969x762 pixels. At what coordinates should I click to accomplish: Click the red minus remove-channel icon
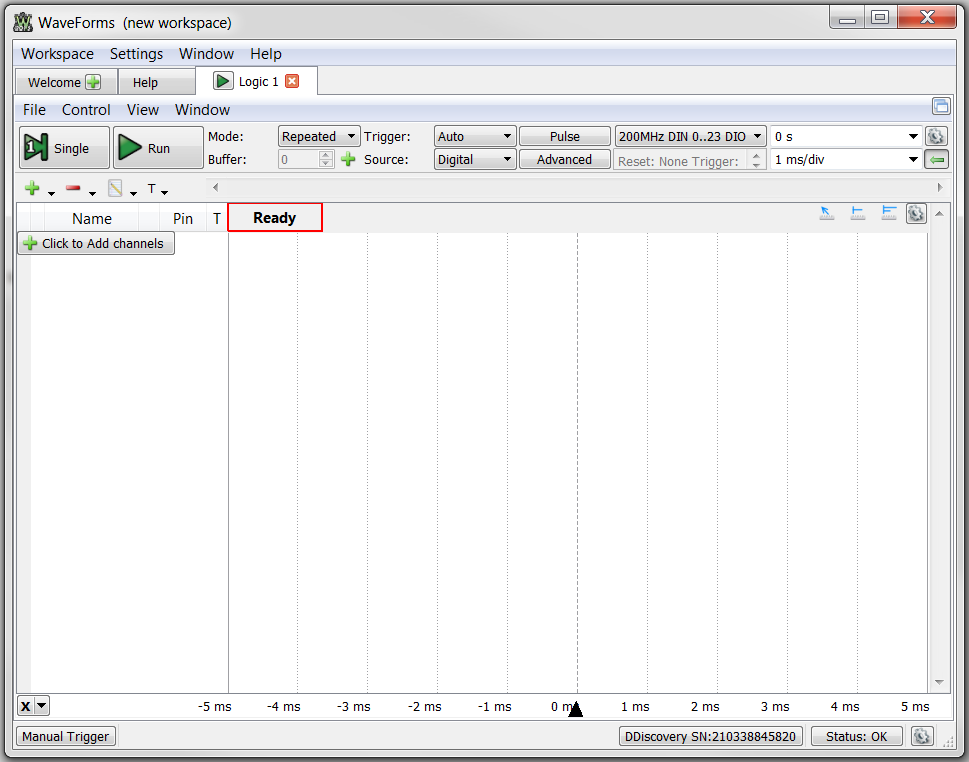pyautogui.click(x=73, y=188)
